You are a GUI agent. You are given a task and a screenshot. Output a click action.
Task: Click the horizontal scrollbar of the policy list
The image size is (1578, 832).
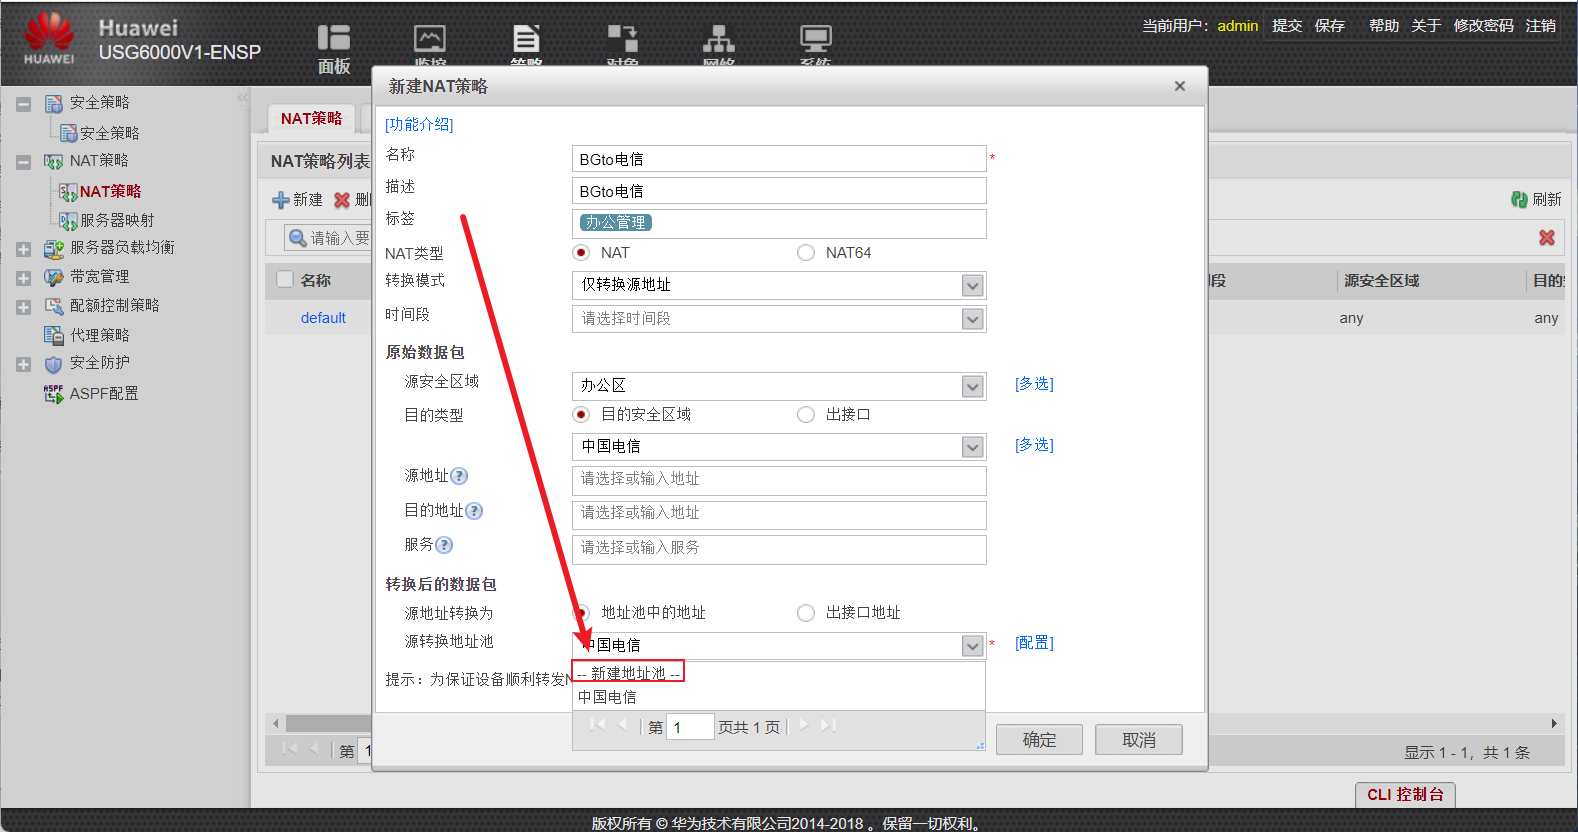(915, 723)
